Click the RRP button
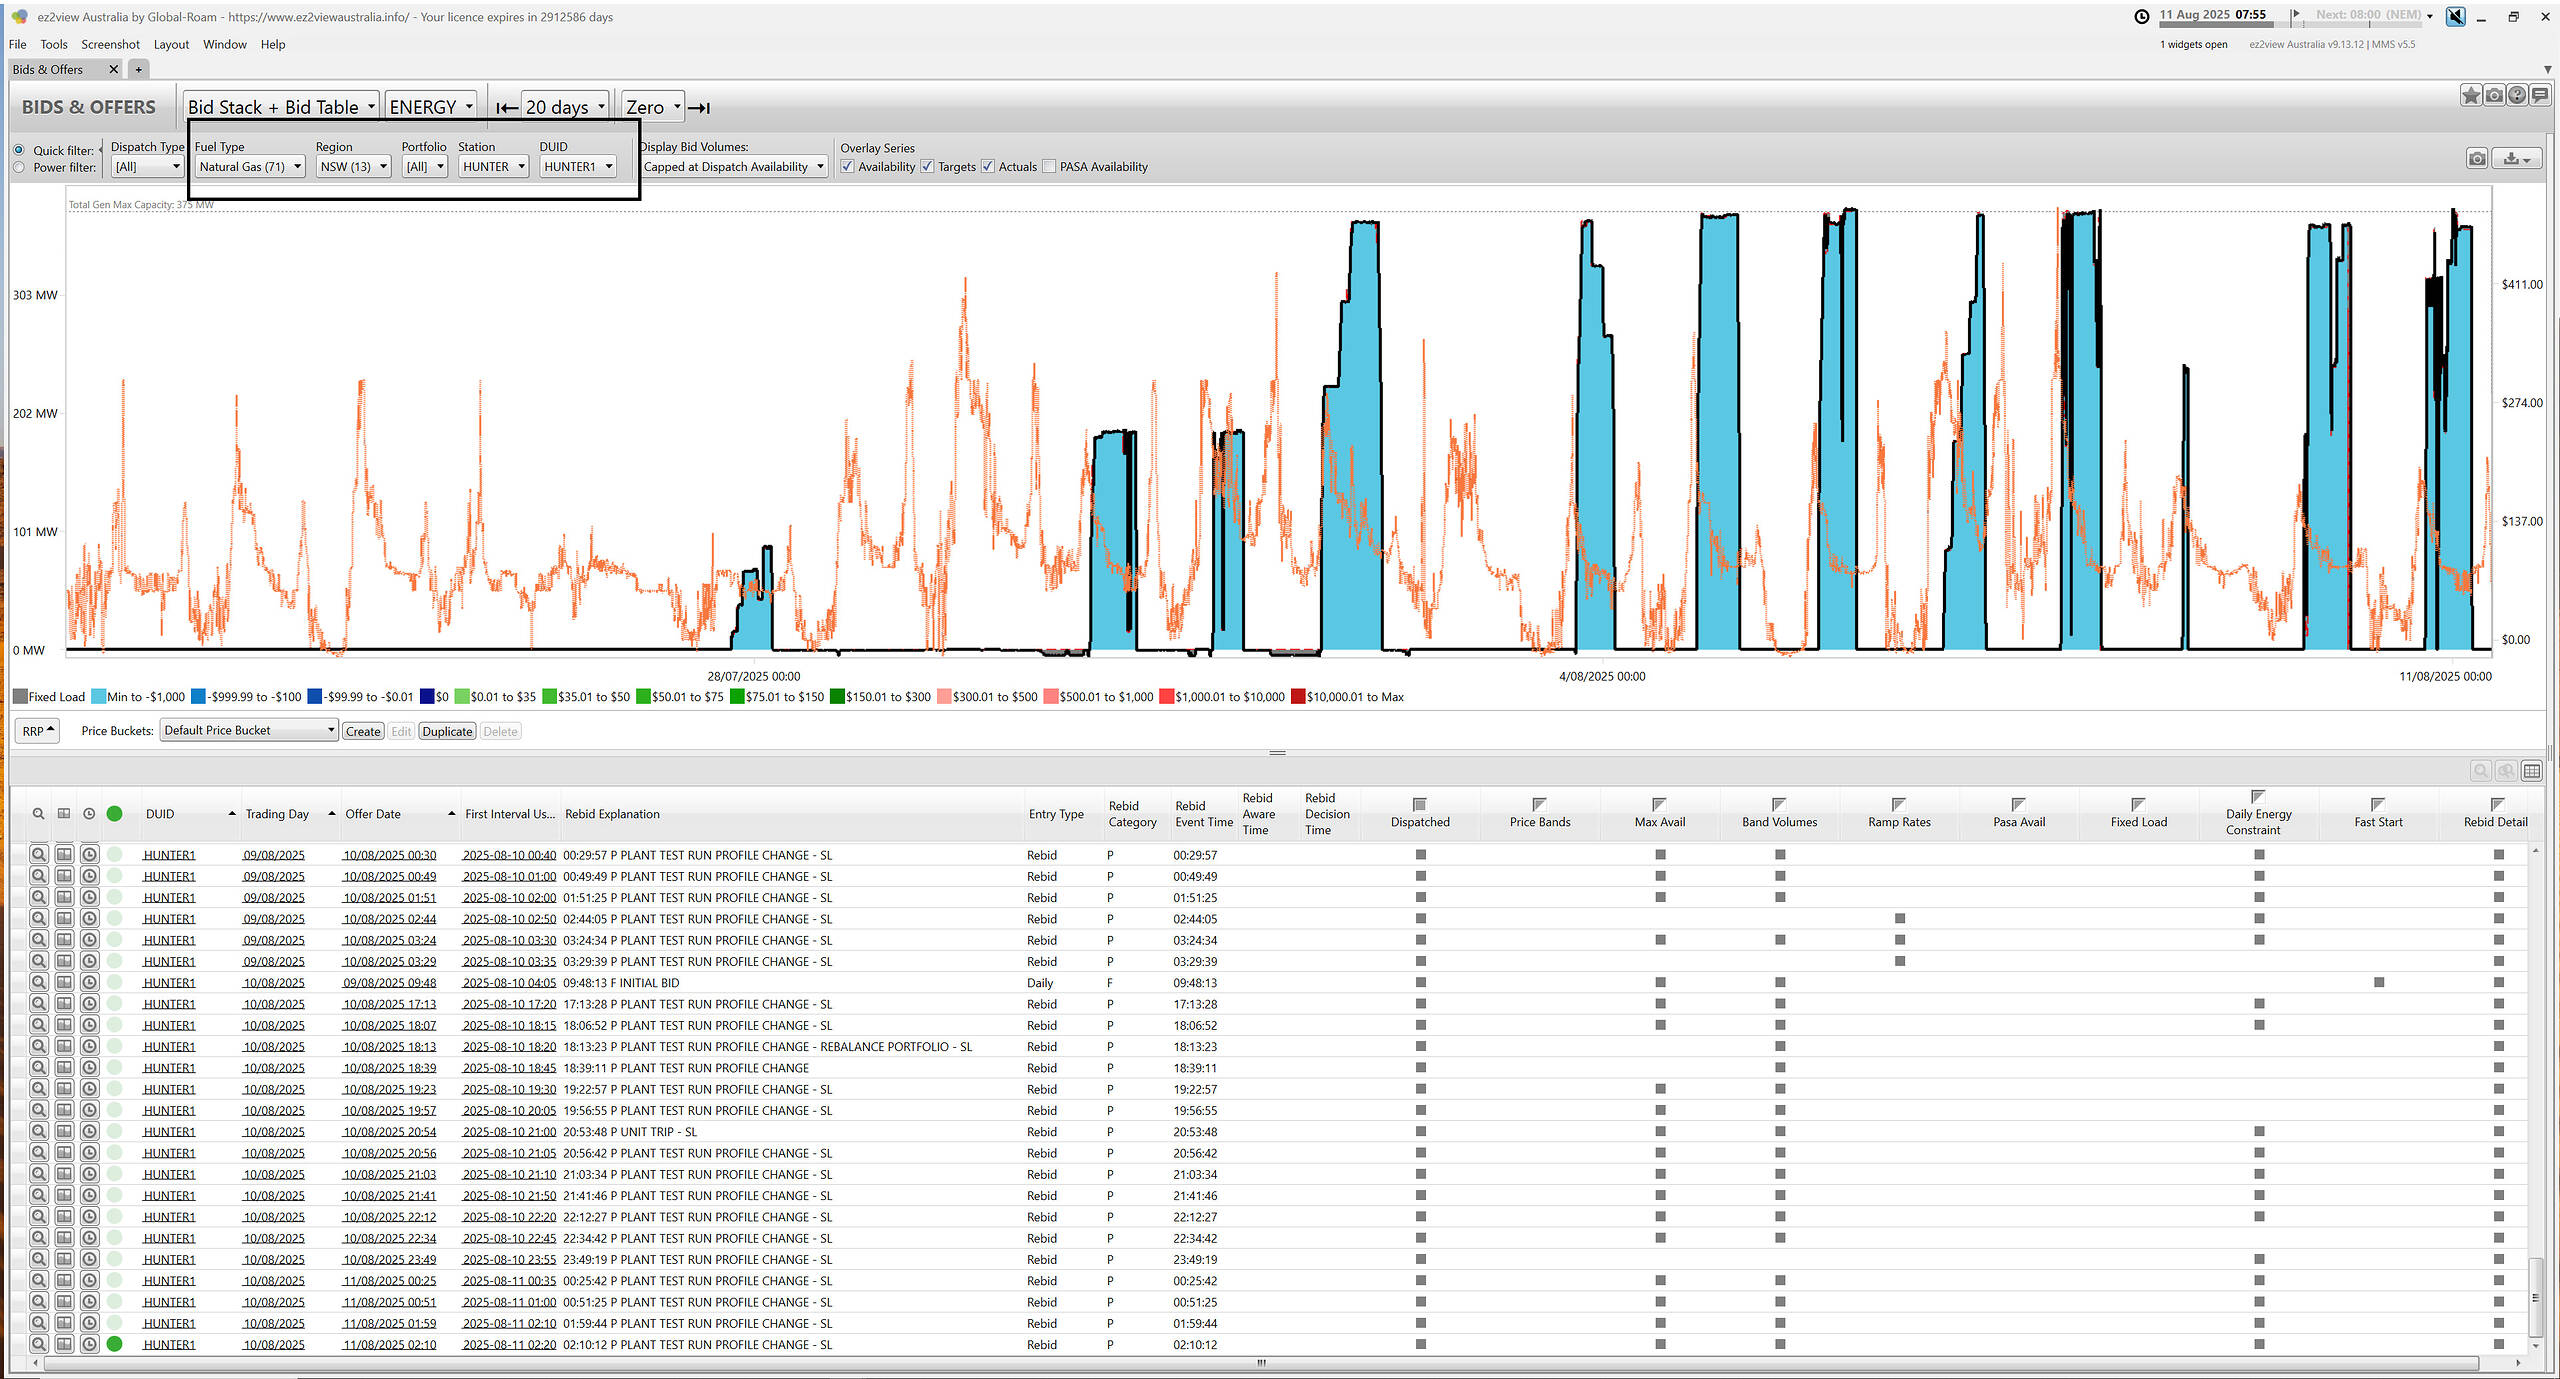Image resolution: width=2560 pixels, height=1379 pixels. tap(38, 731)
